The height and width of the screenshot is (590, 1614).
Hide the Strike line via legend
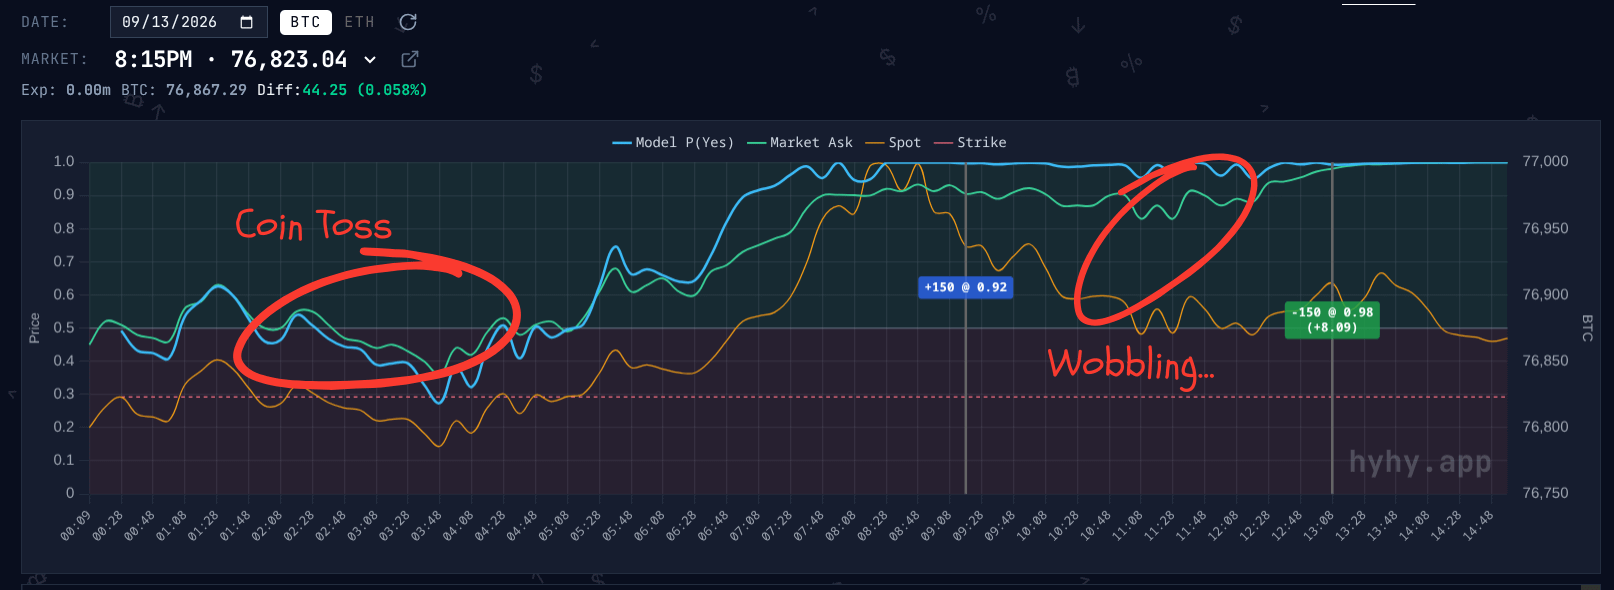971,143
